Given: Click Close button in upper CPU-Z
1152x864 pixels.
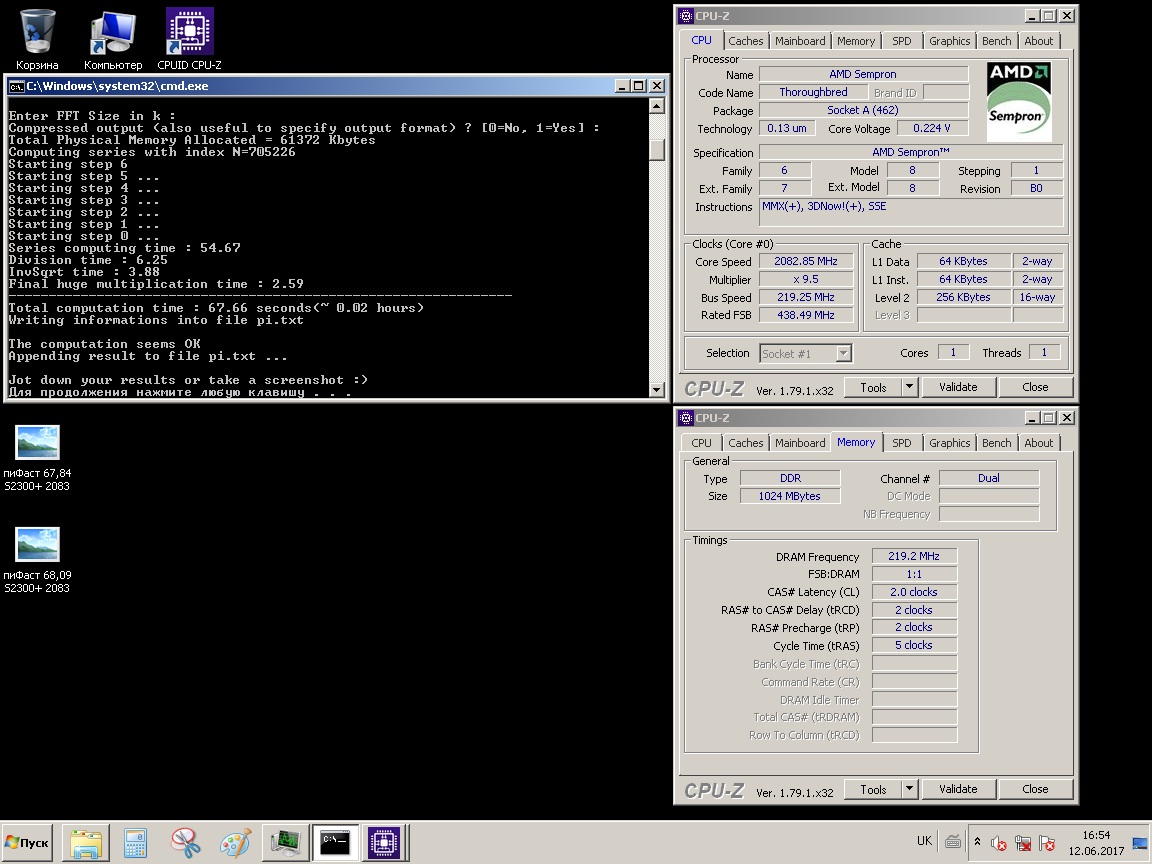Looking at the screenshot, I should [1034, 387].
